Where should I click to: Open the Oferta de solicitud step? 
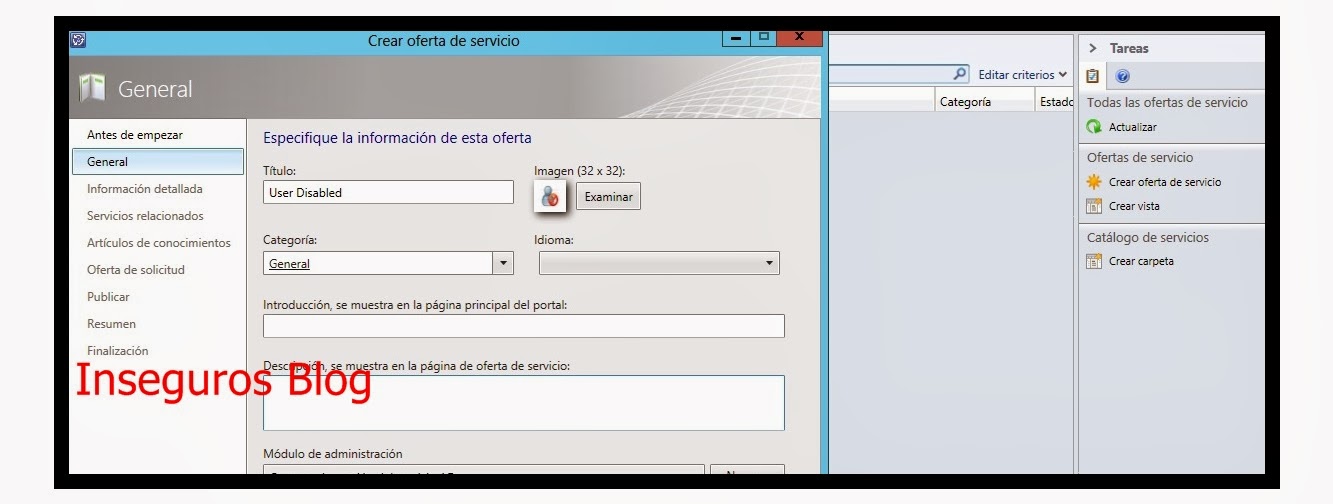(136, 270)
